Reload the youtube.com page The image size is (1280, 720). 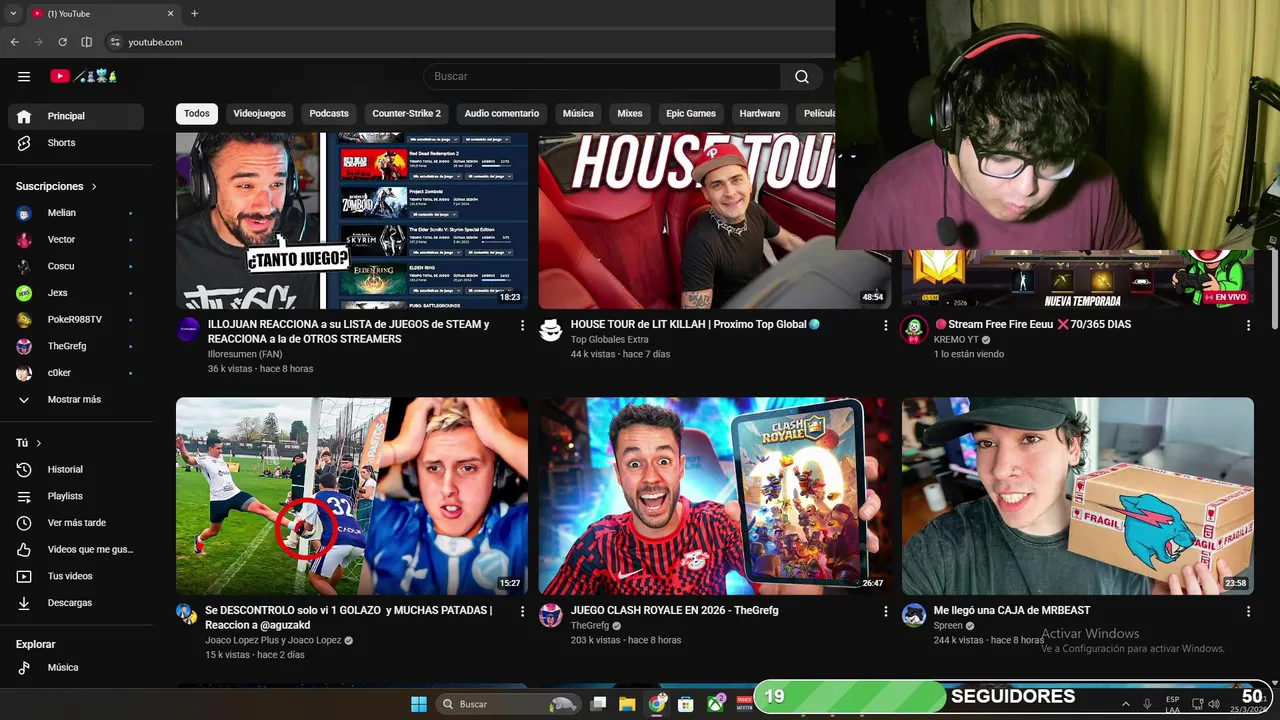coord(62,42)
